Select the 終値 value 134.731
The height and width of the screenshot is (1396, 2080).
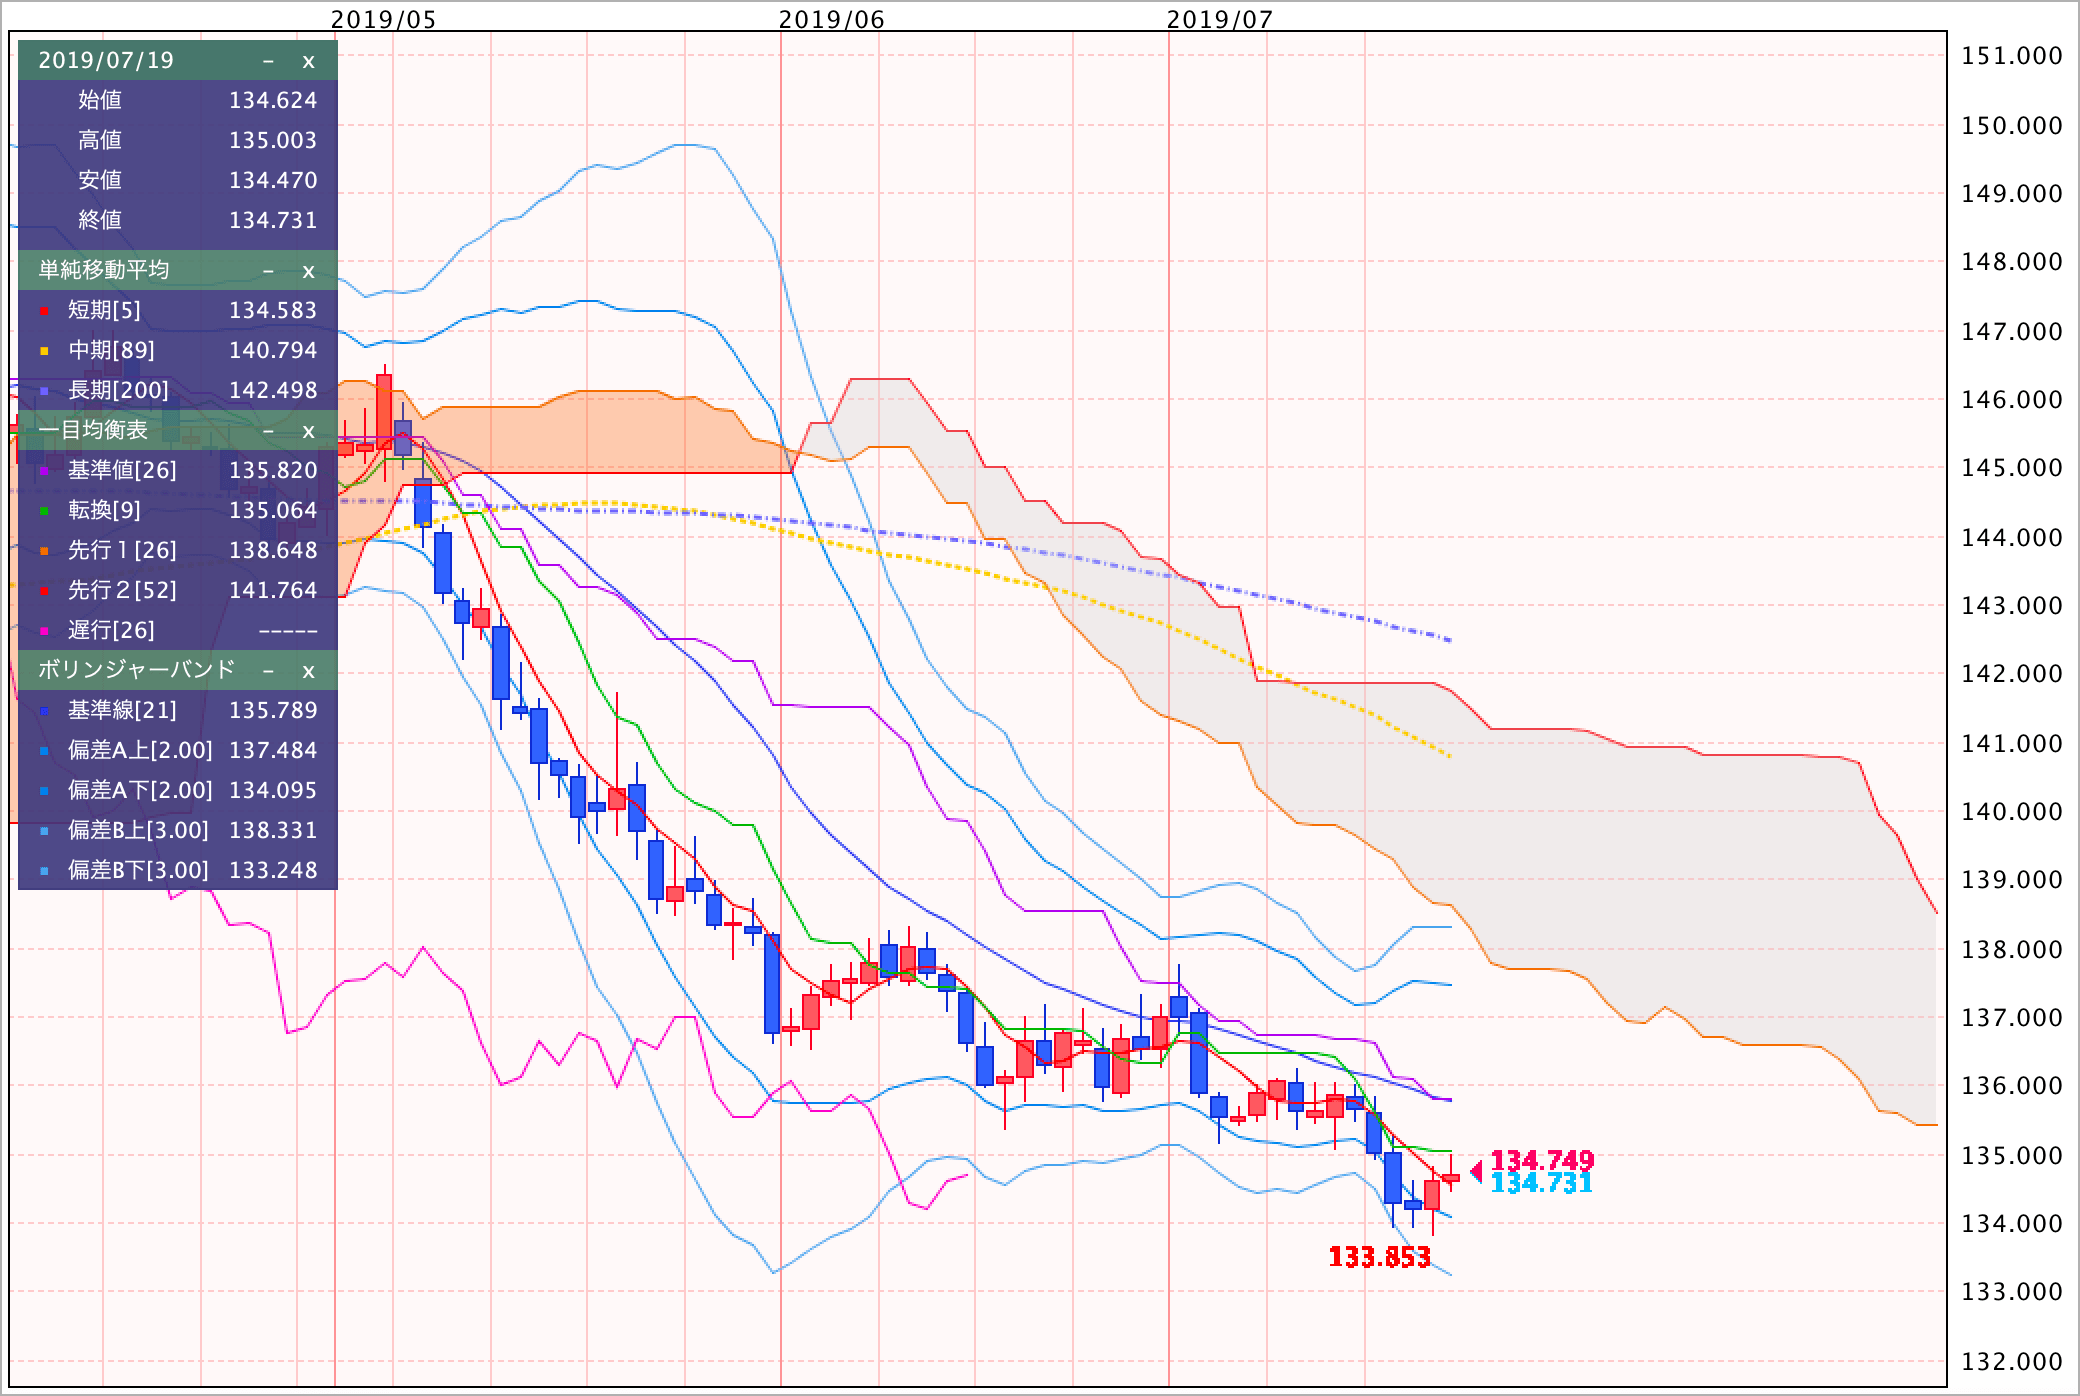[273, 220]
